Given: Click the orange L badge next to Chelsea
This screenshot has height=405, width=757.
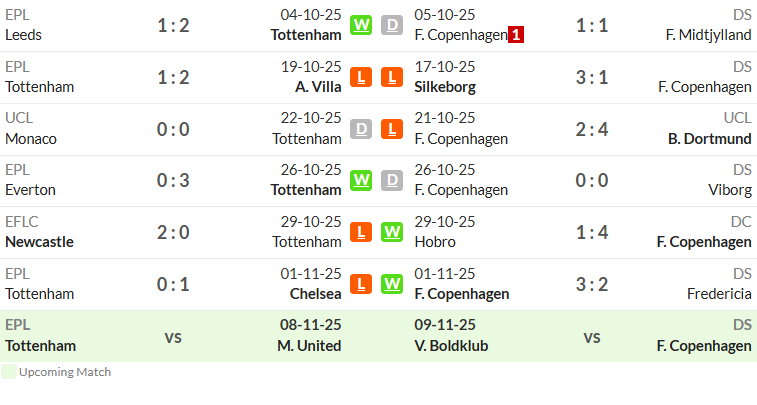Looking at the screenshot, I should (x=361, y=284).
